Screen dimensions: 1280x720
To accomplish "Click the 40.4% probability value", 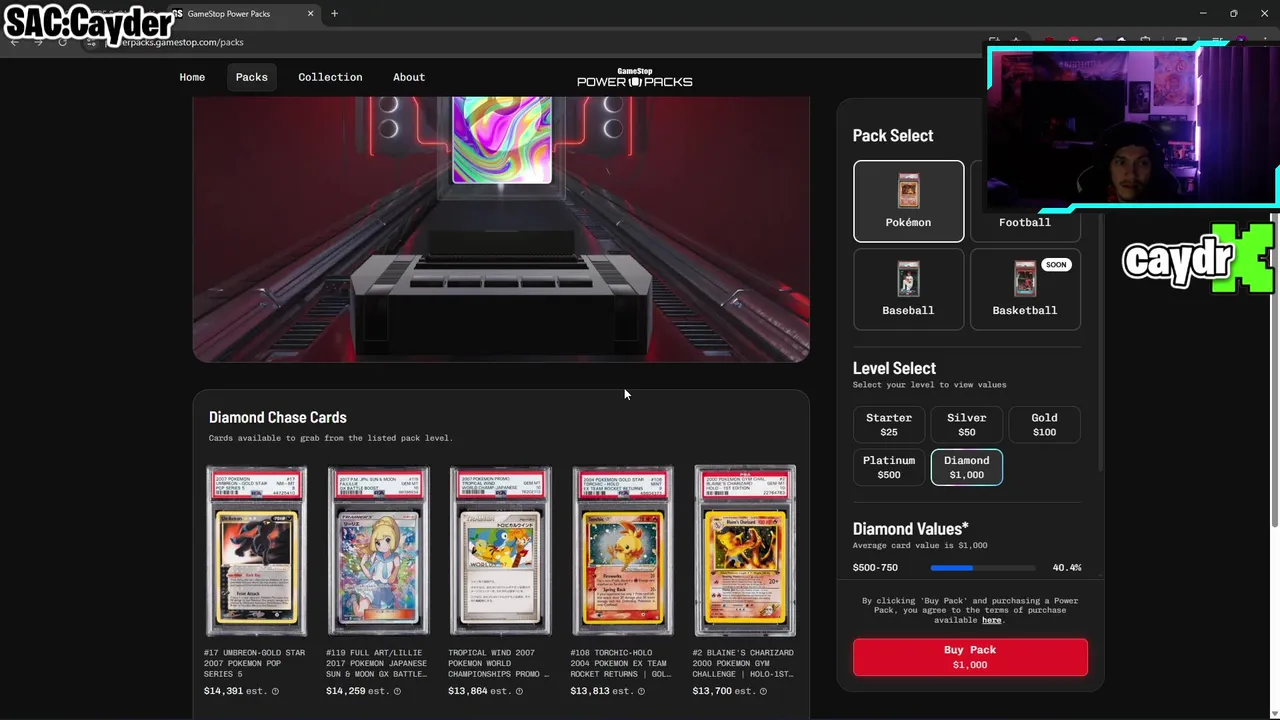I will (x=1067, y=568).
